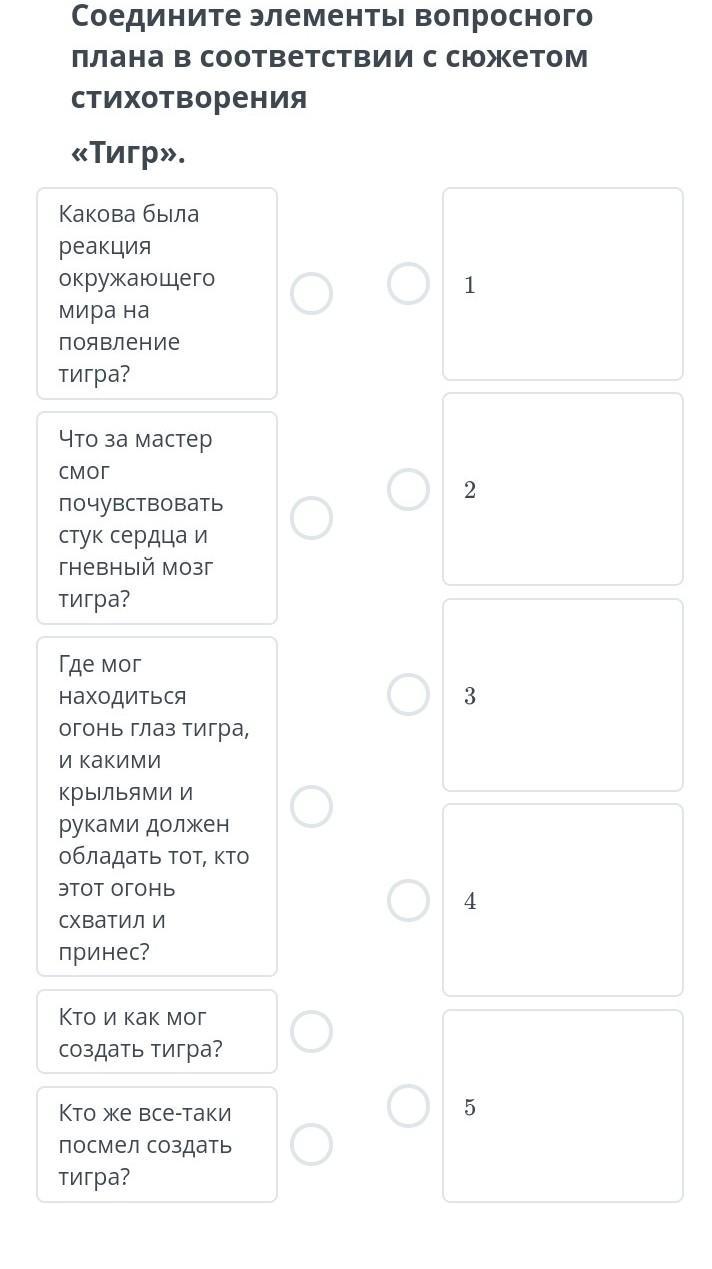This screenshot has width=712, height=1269.
Task: Click the "Кто же все-таки посмел" question card
Action: 157,1144
